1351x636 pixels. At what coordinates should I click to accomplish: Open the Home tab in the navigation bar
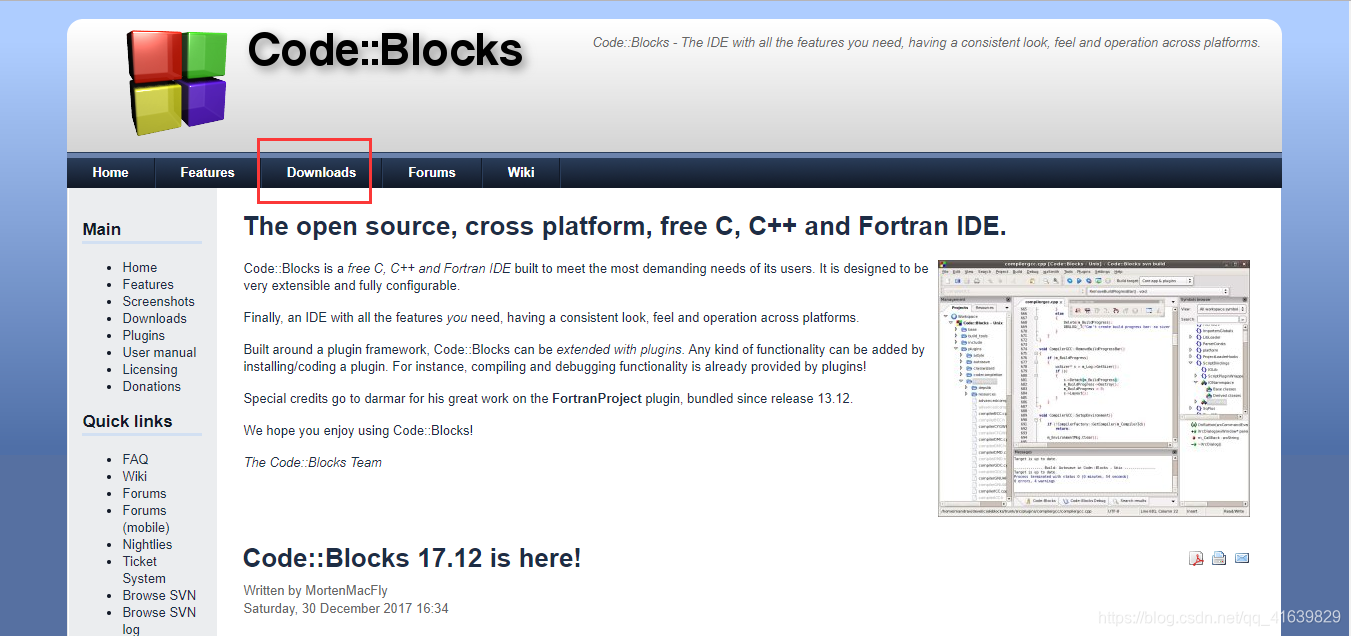tap(110, 172)
